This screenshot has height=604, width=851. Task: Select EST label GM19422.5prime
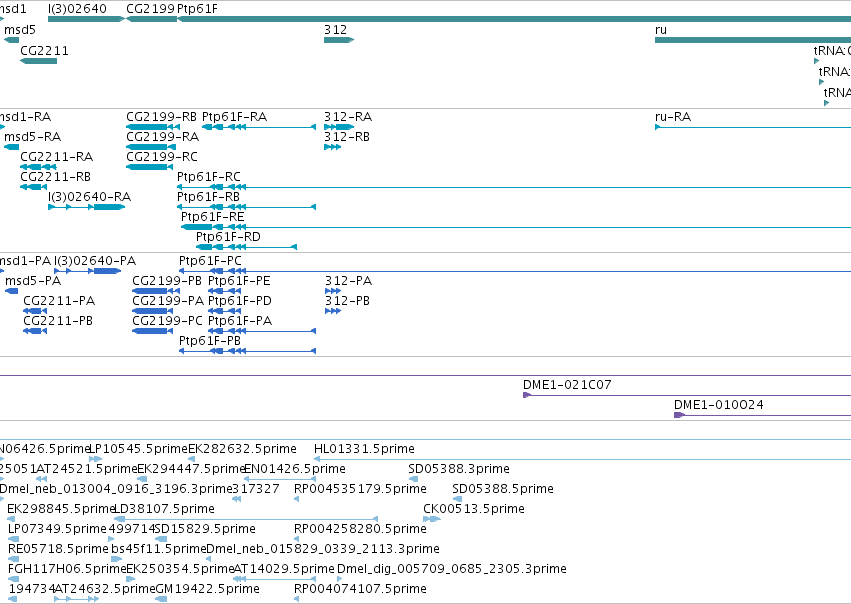click(207, 590)
